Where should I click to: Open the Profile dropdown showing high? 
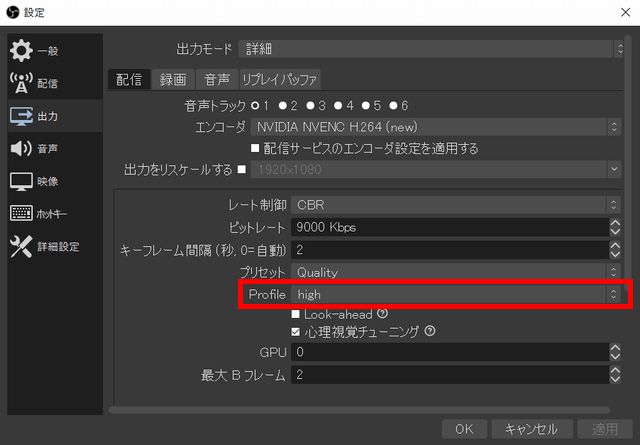[x=456, y=294]
